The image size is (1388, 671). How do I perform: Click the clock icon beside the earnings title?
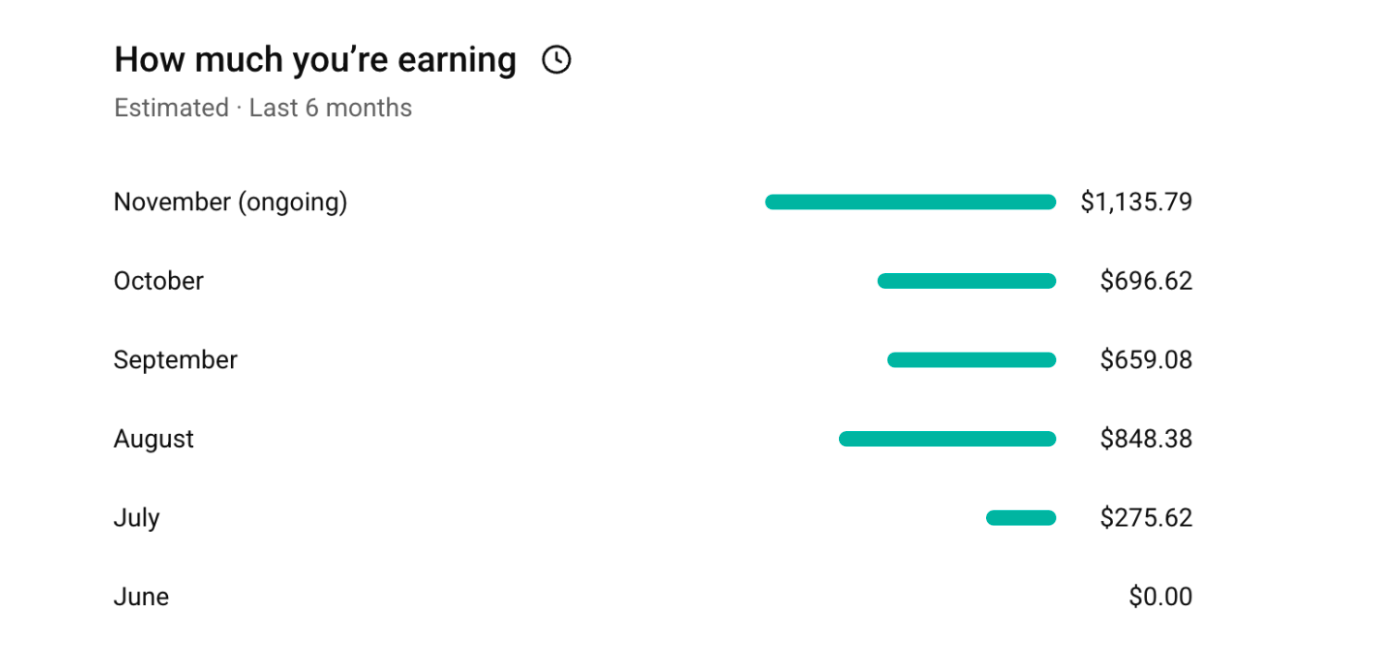(556, 61)
